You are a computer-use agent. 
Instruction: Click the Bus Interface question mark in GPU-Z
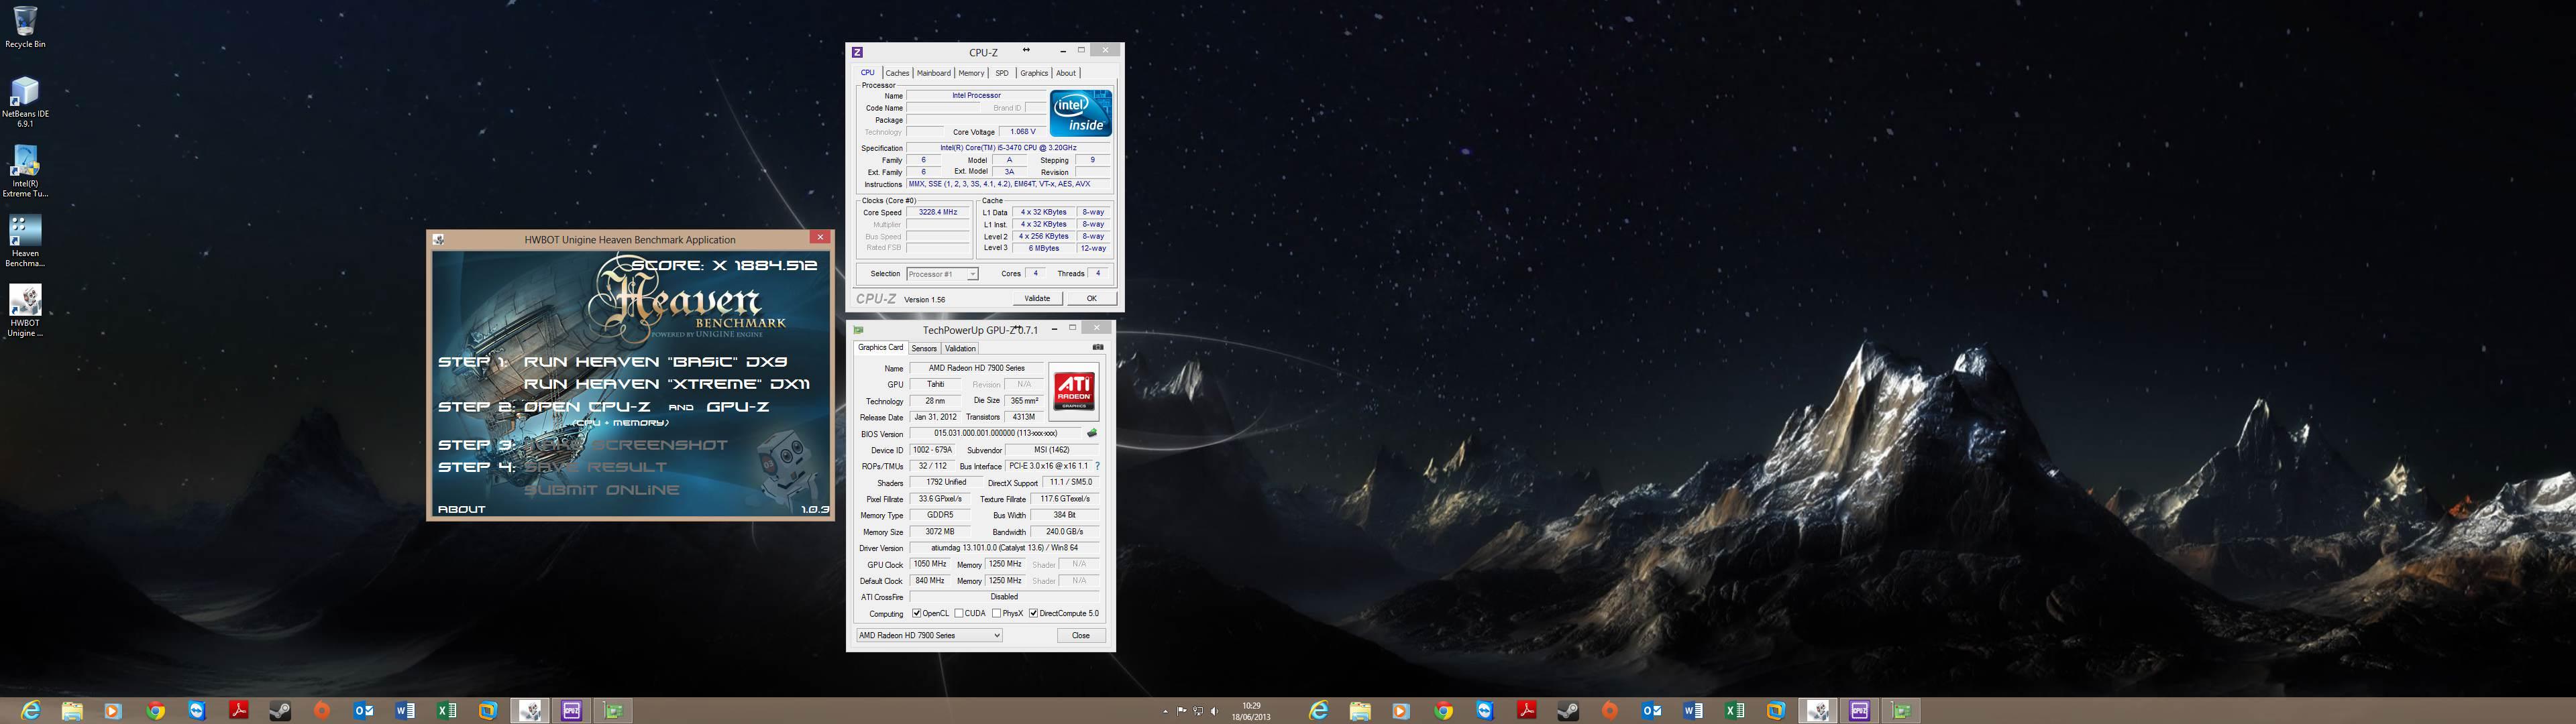tap(1097, 466)
